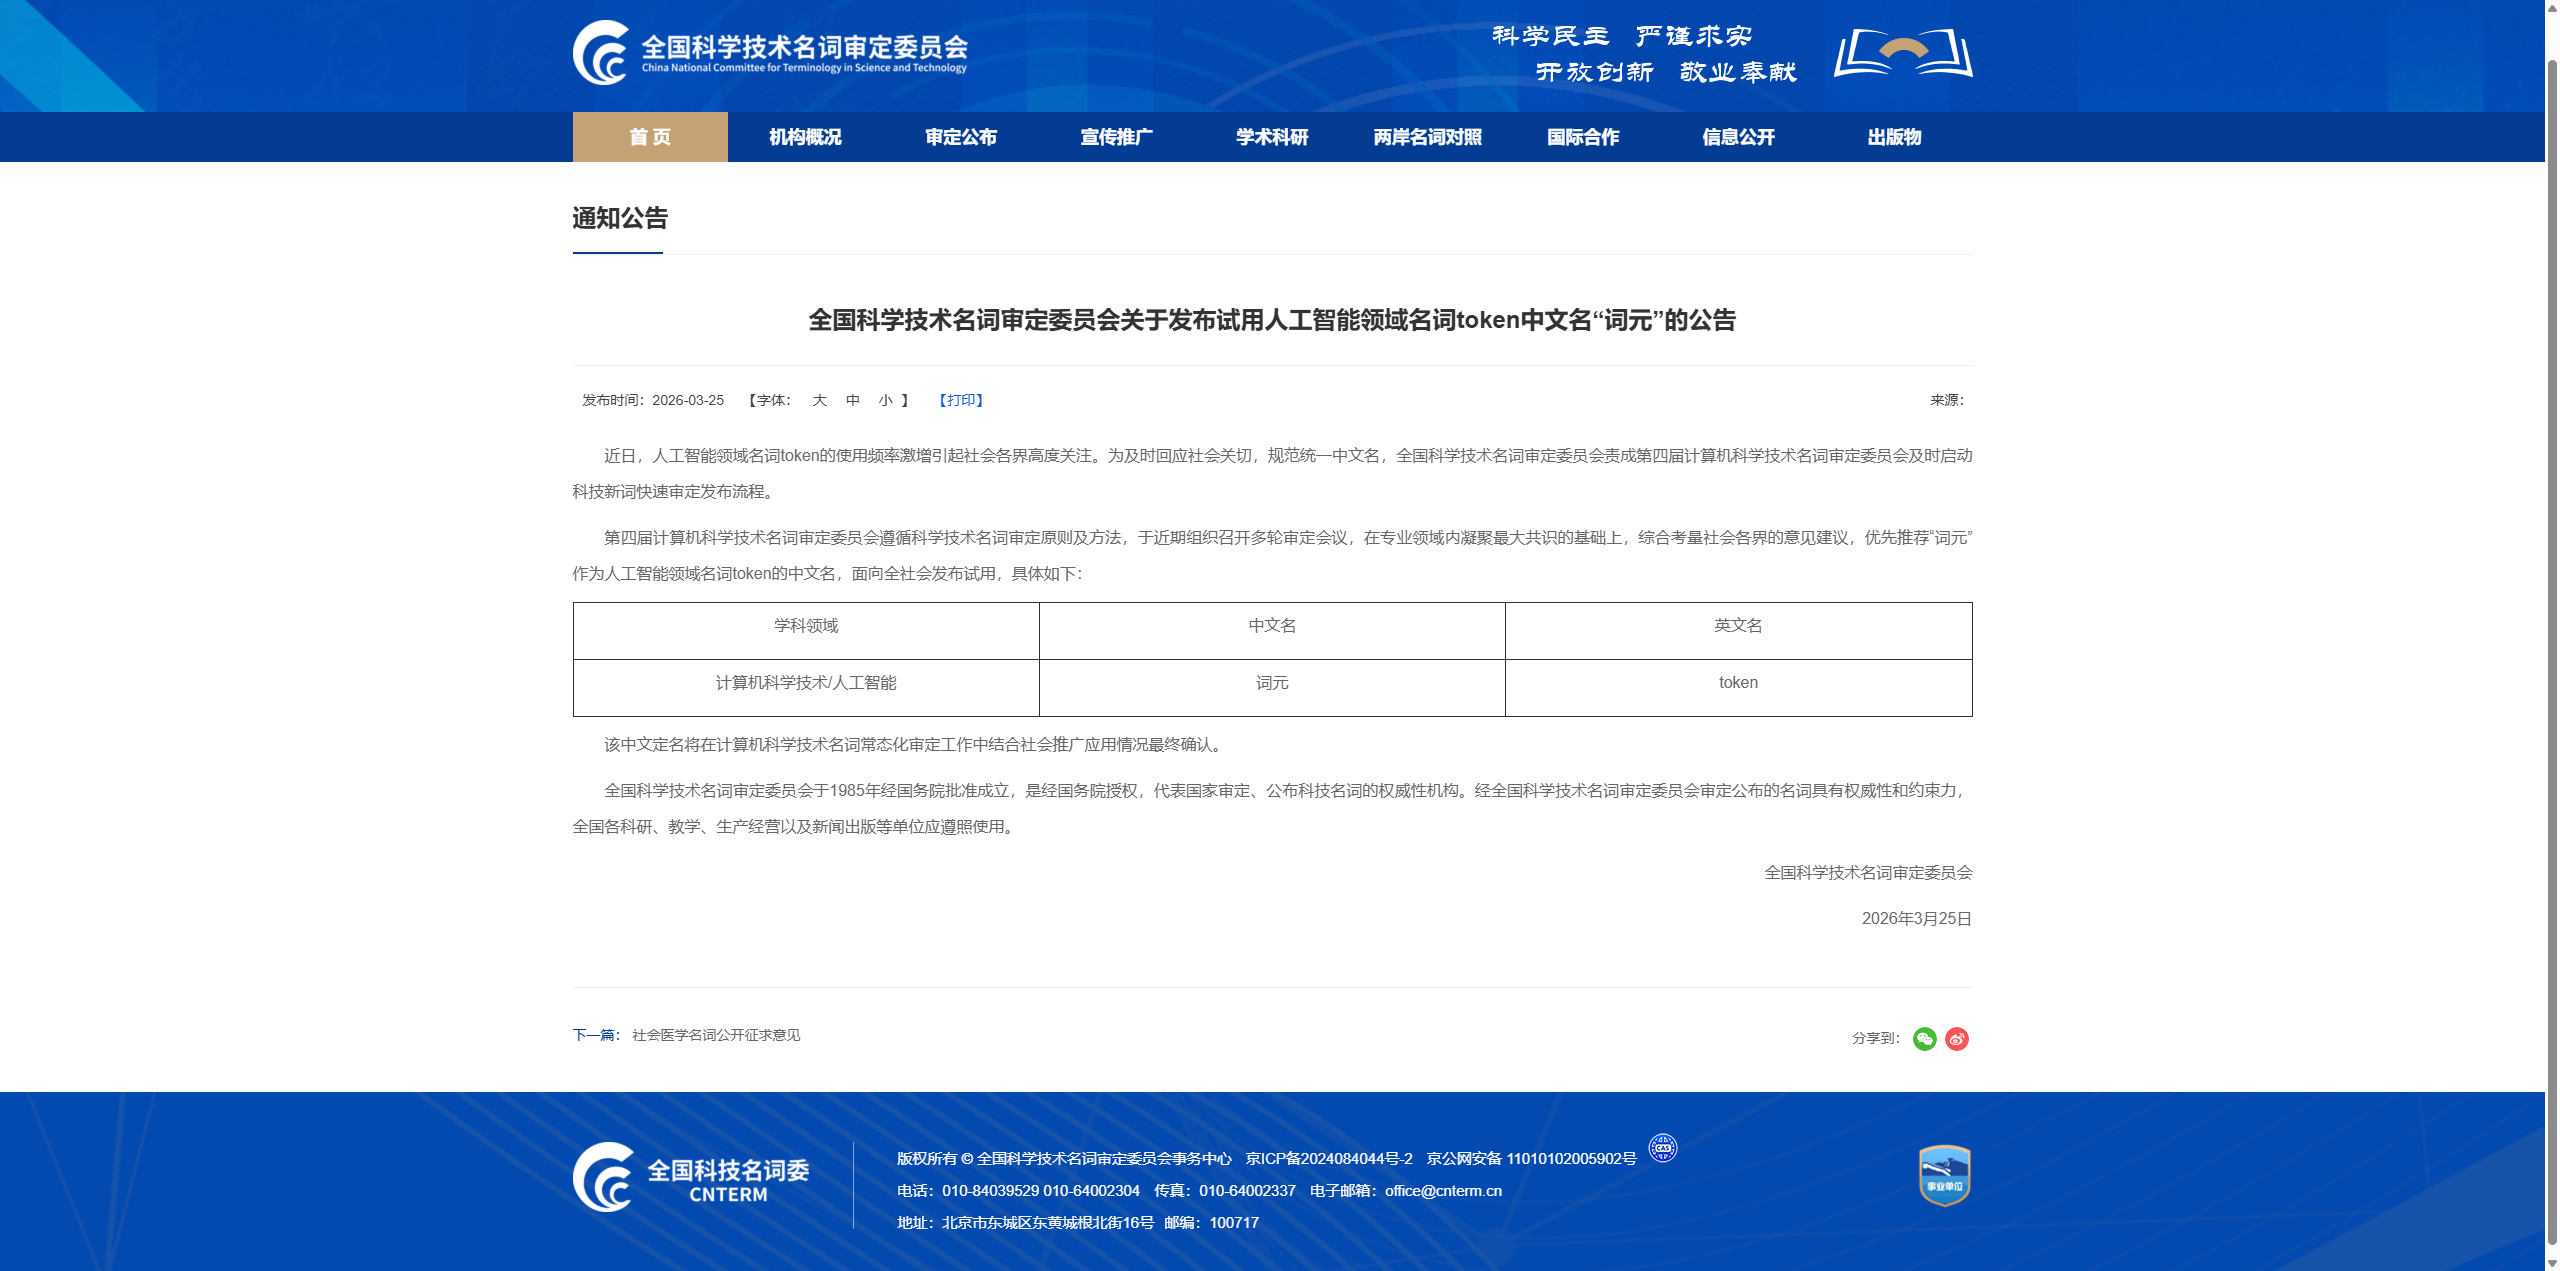This screenshot has height=1271, width=2560.
Task: Open the 审定公布 navigation menu
Action: coord(961,137)
